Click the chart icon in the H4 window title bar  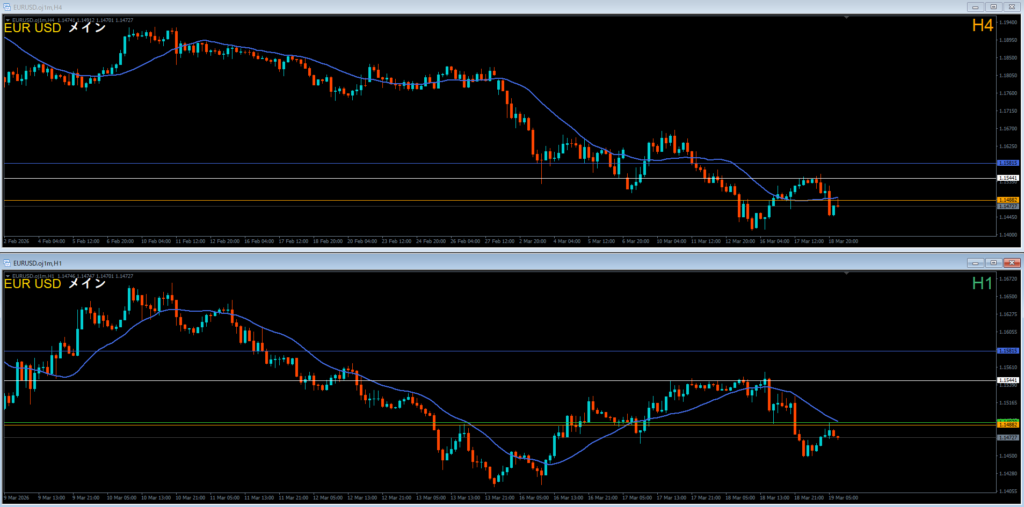coord(7,6)
